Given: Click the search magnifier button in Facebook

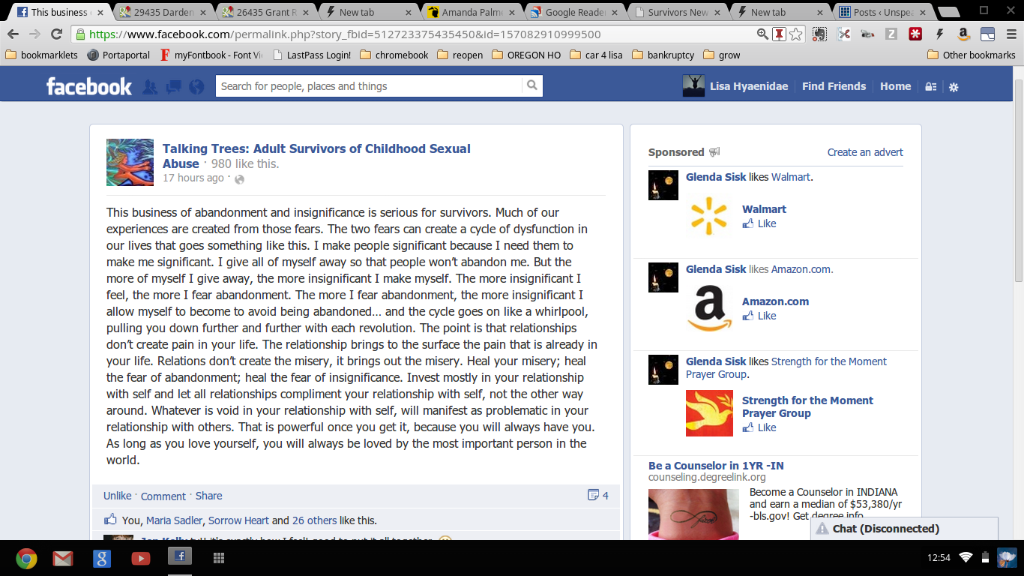Looking at the screenshot, I should (x=532, y=86).
